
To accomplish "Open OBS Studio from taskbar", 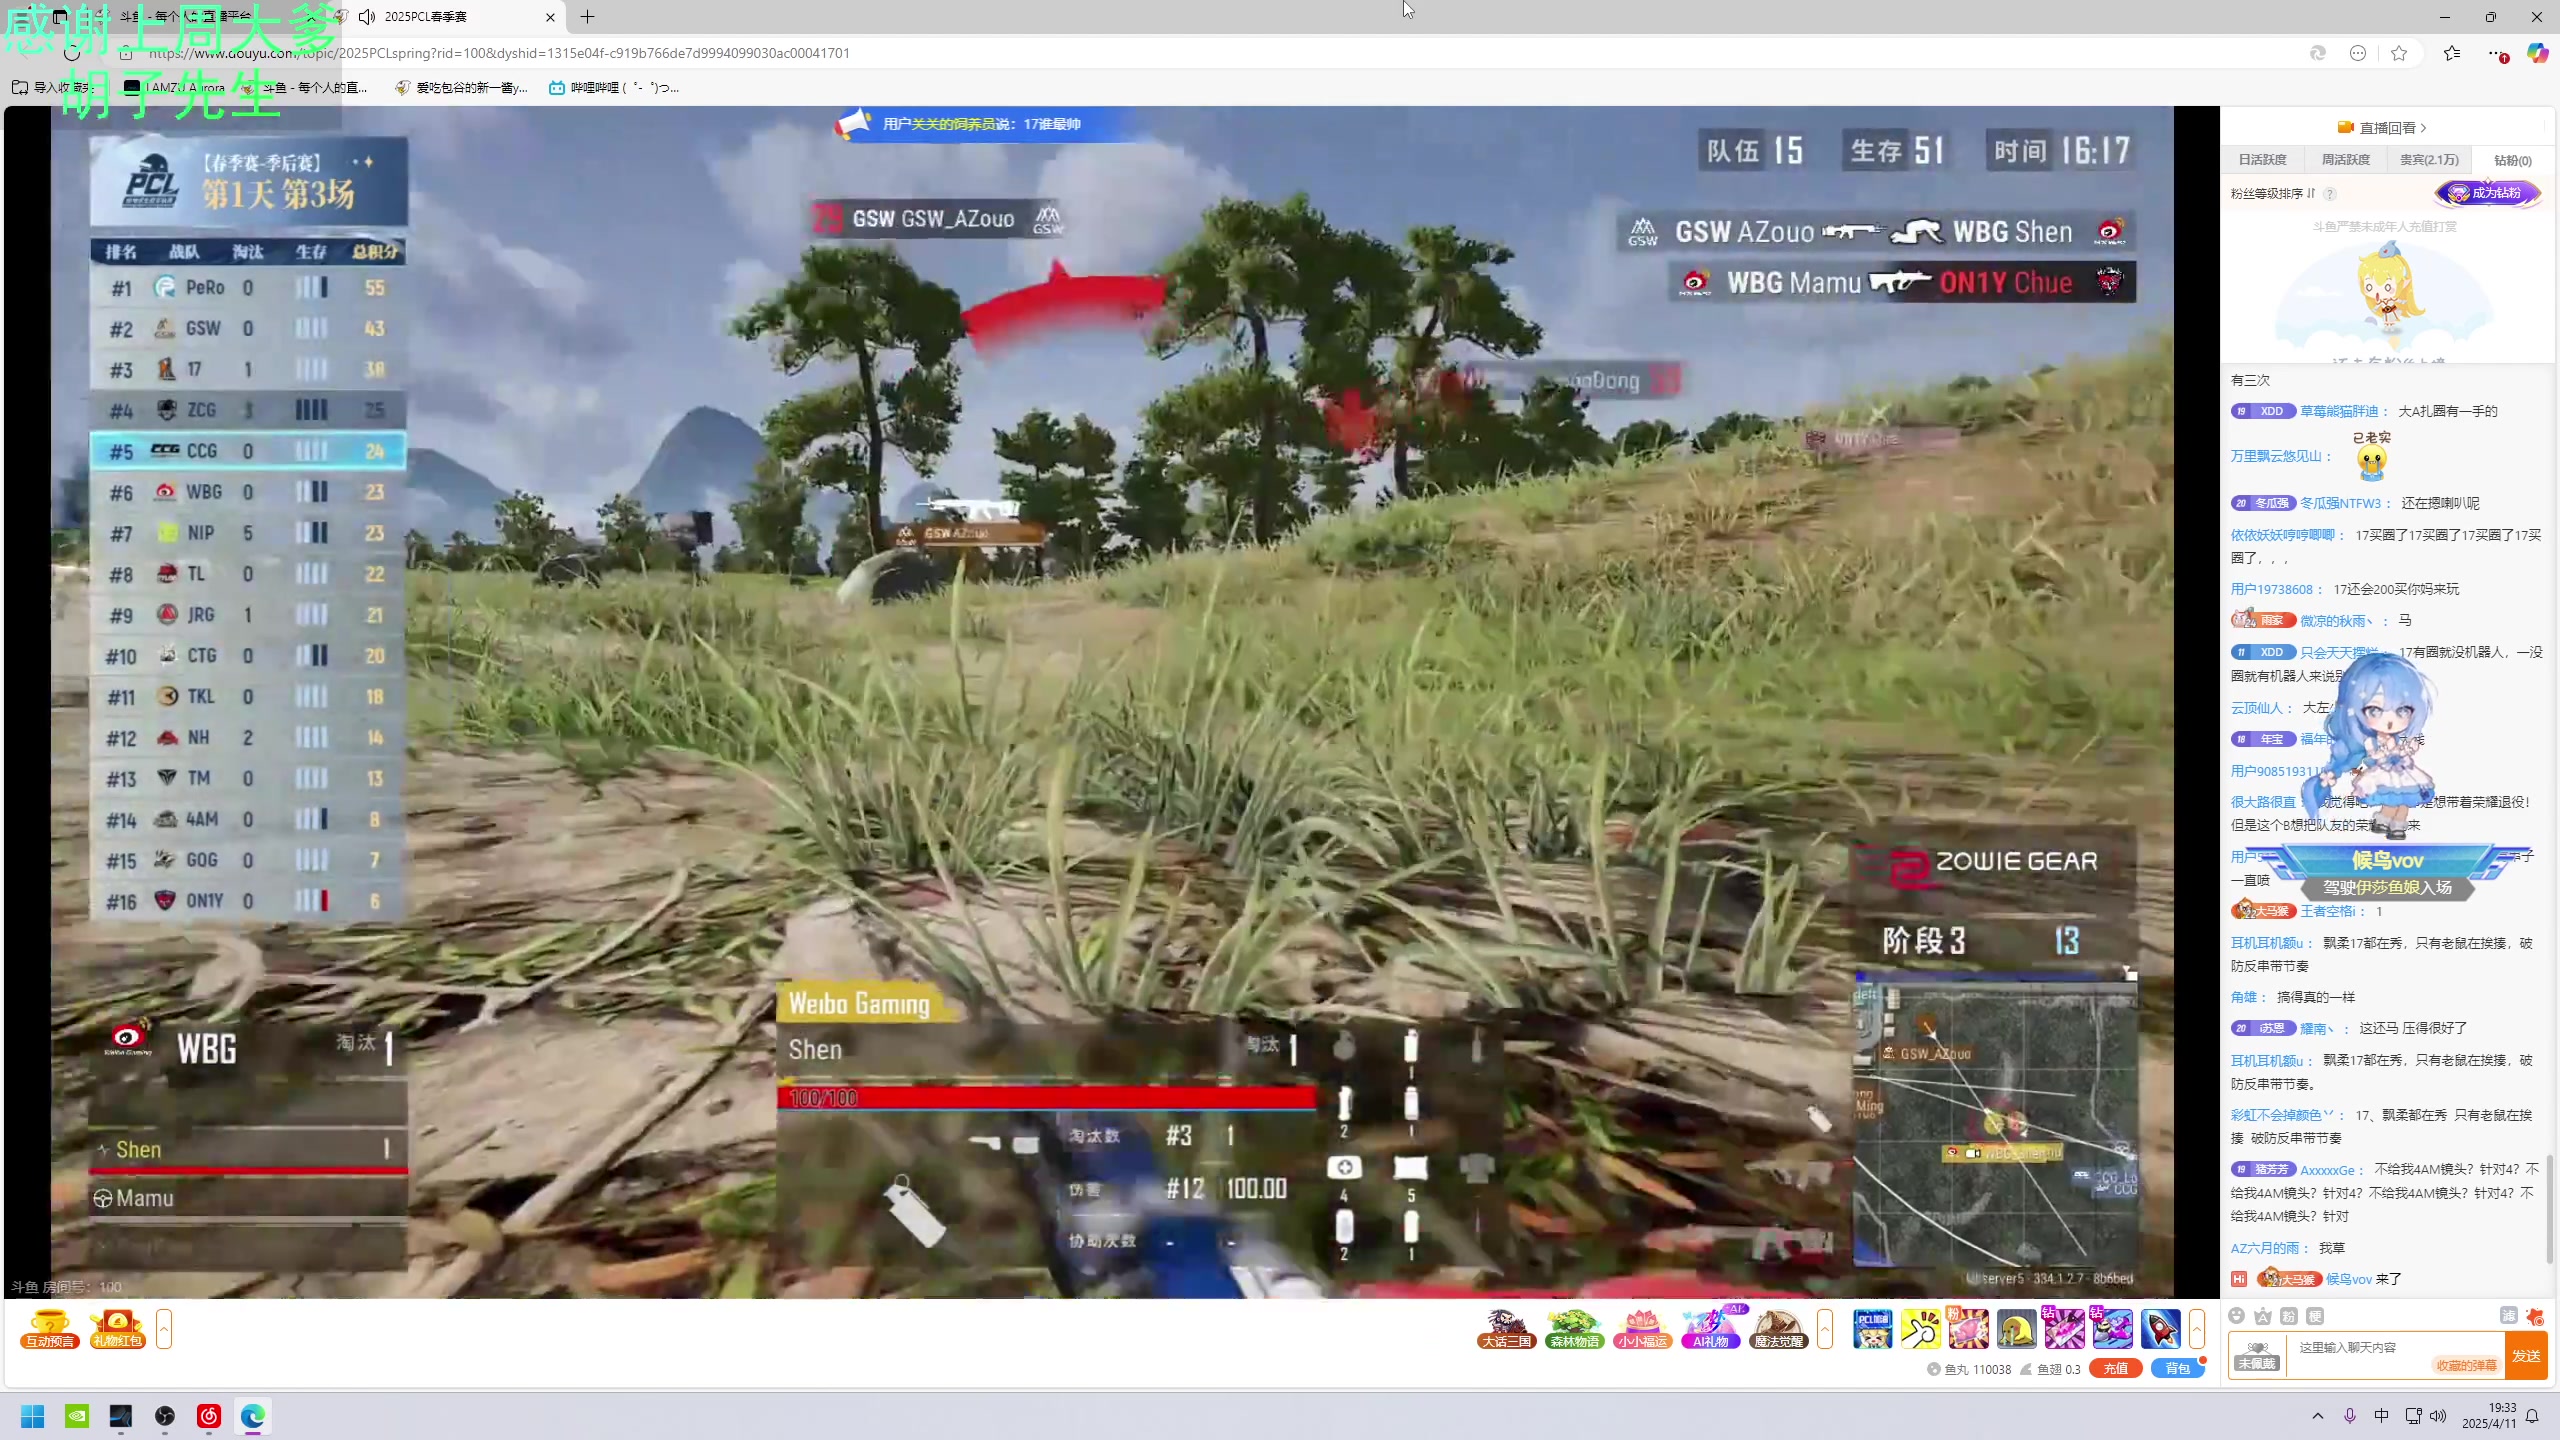I will 165,1416.
